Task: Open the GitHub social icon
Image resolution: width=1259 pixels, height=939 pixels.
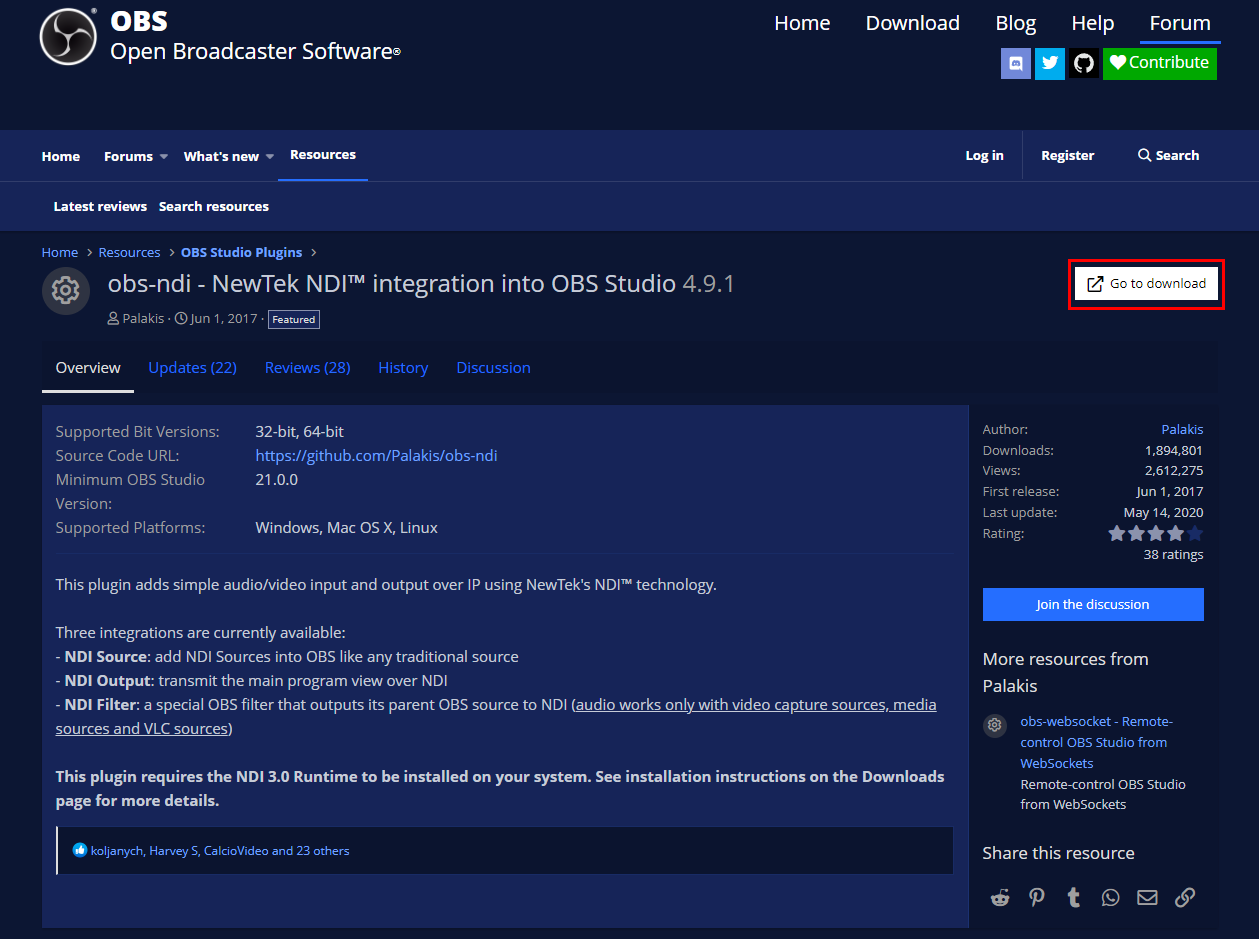Action: 1084,63
